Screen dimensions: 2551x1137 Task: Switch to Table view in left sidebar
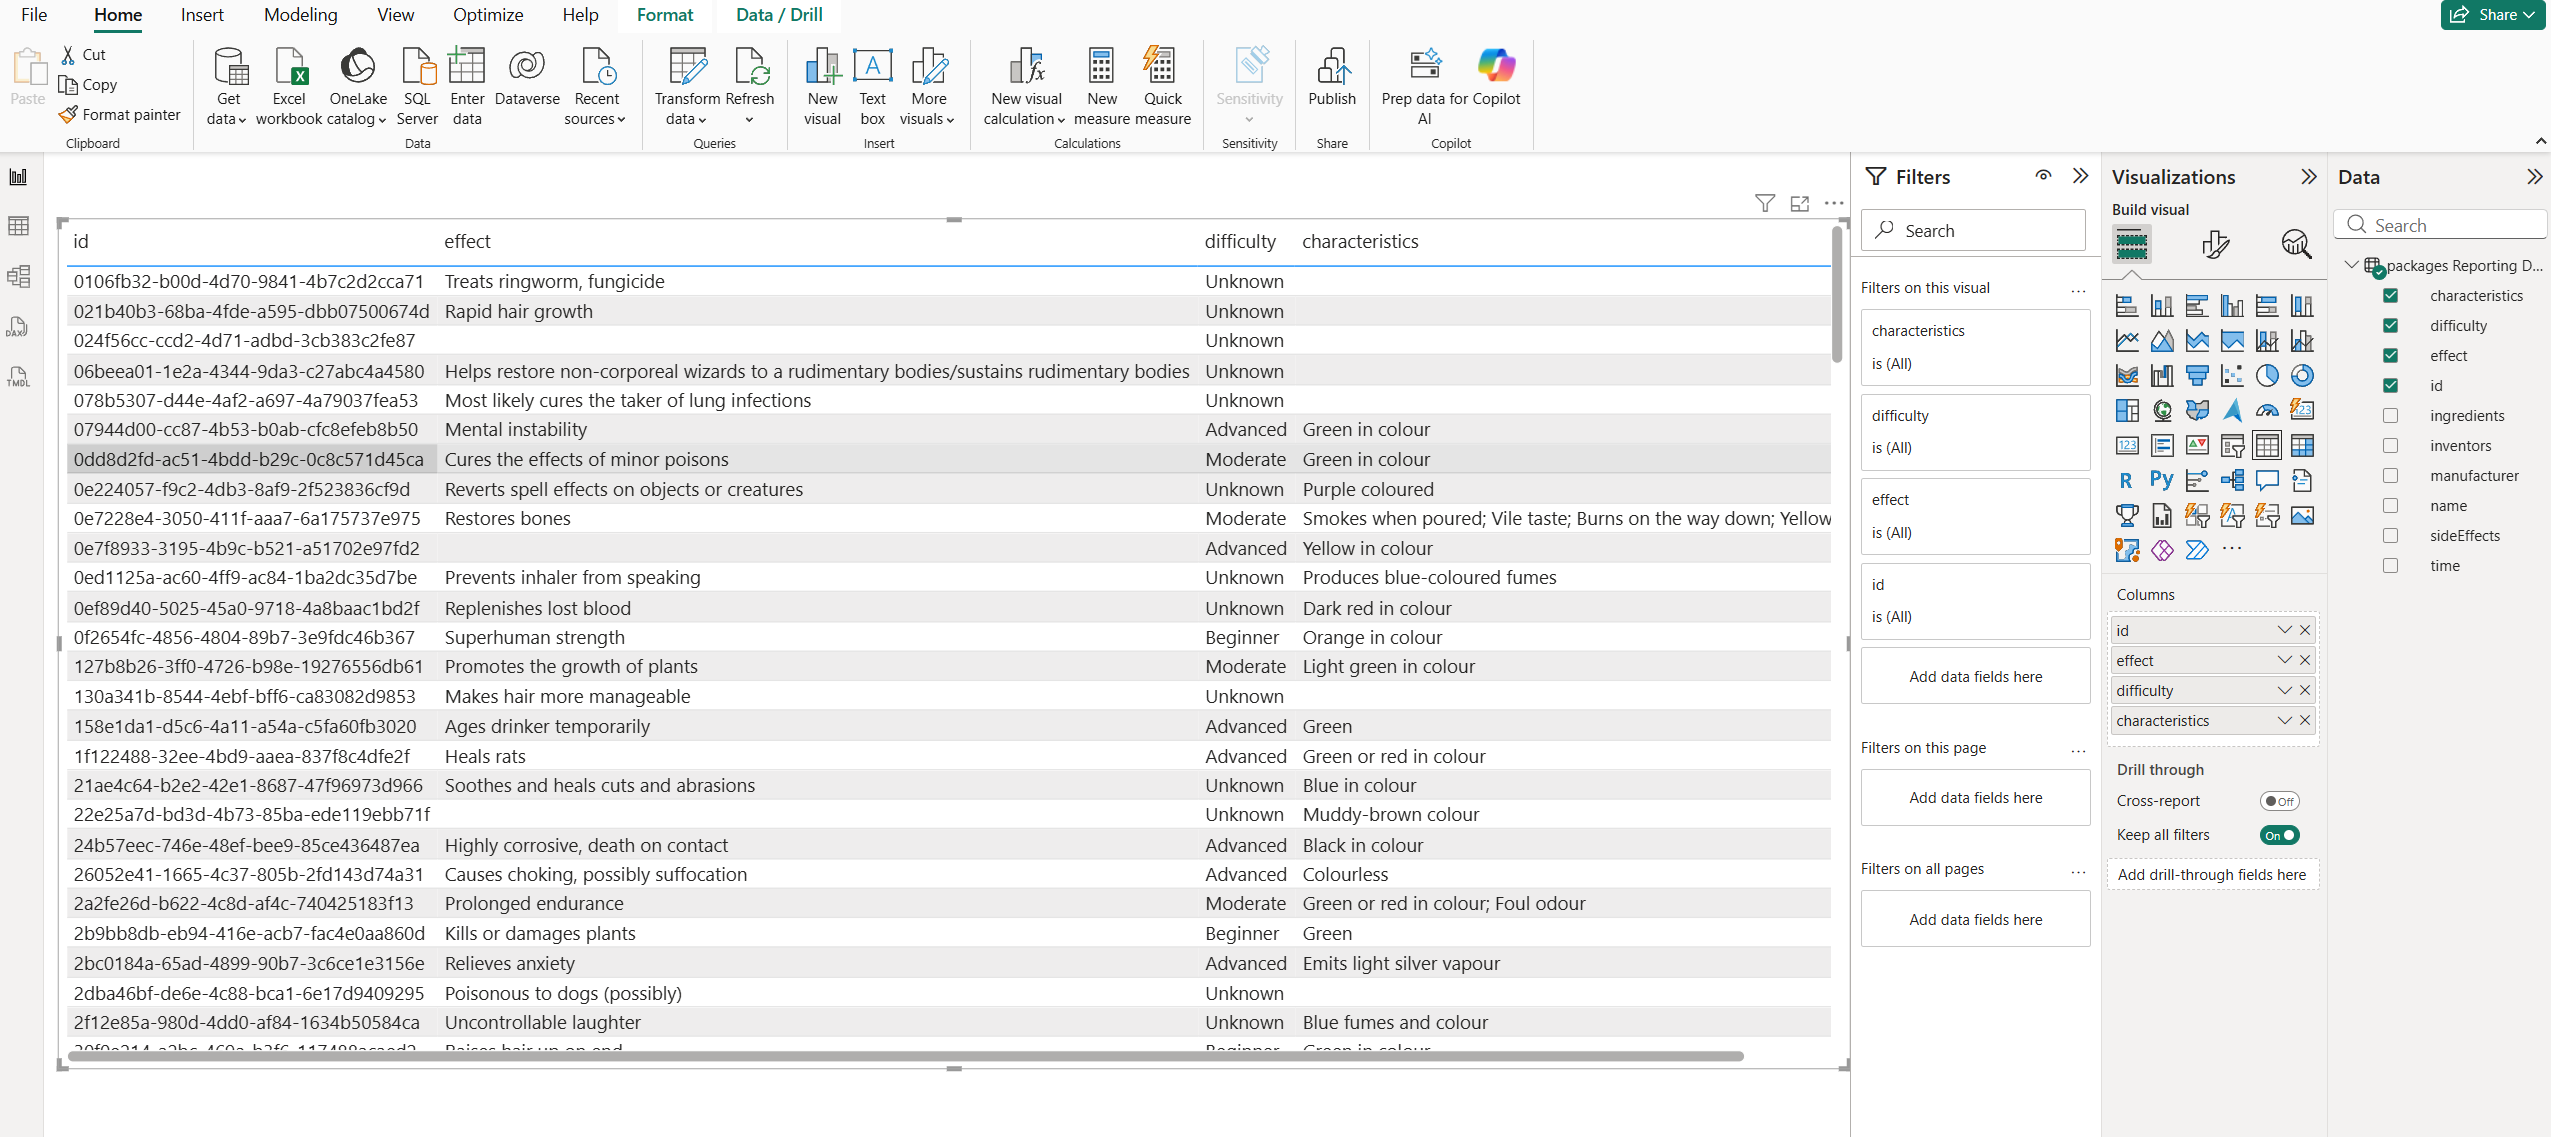(x=18, y=226)
